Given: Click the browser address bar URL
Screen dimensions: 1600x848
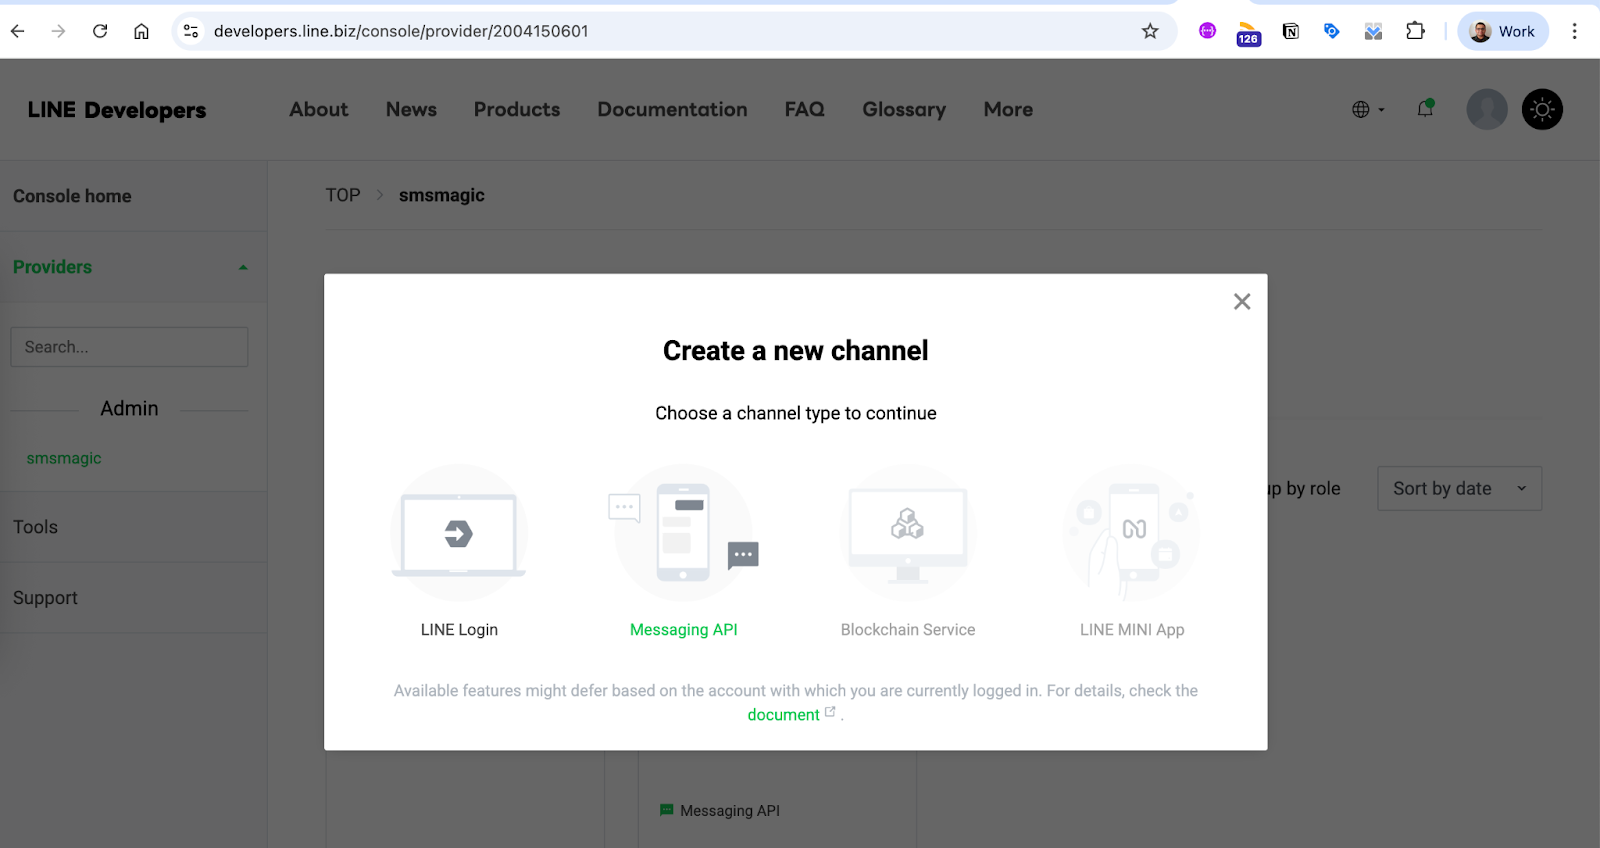Looking at the screenshot, I should coord(401,31).
